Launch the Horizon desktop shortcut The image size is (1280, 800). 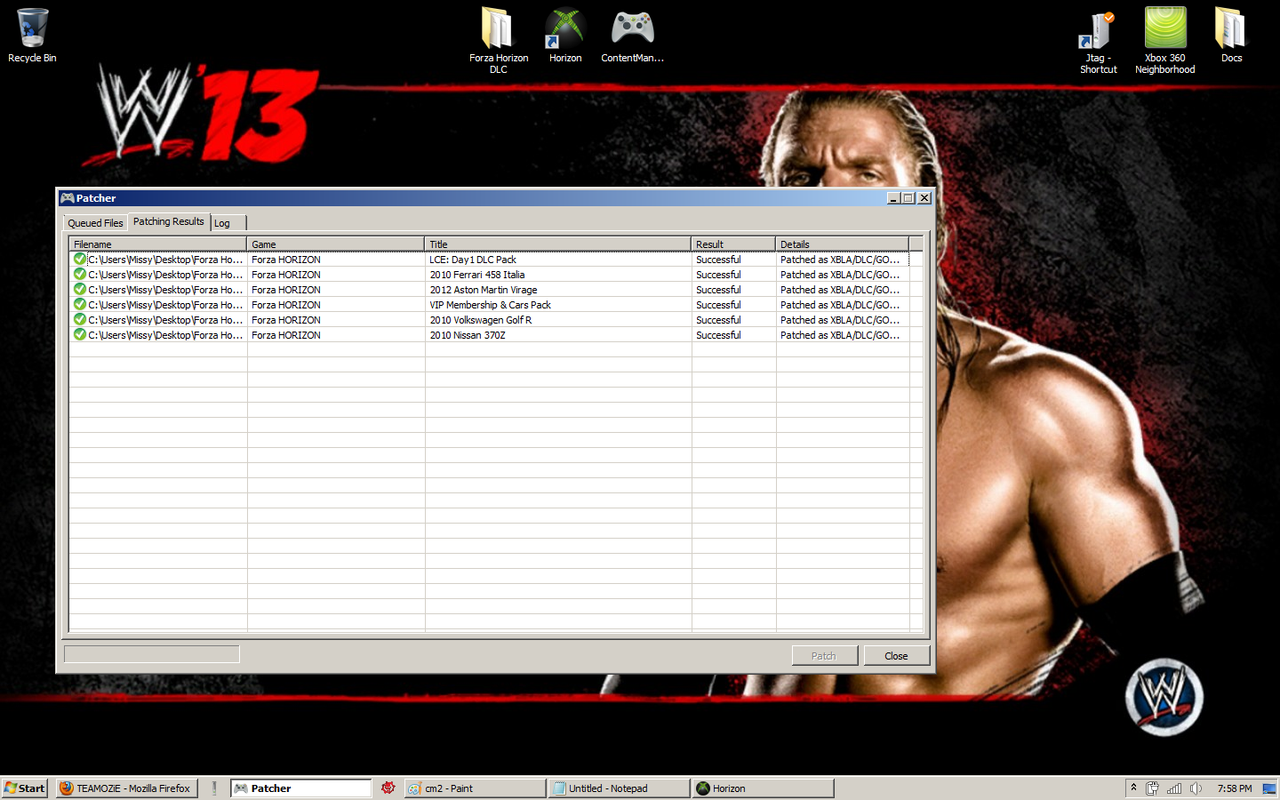pos(565,30)
